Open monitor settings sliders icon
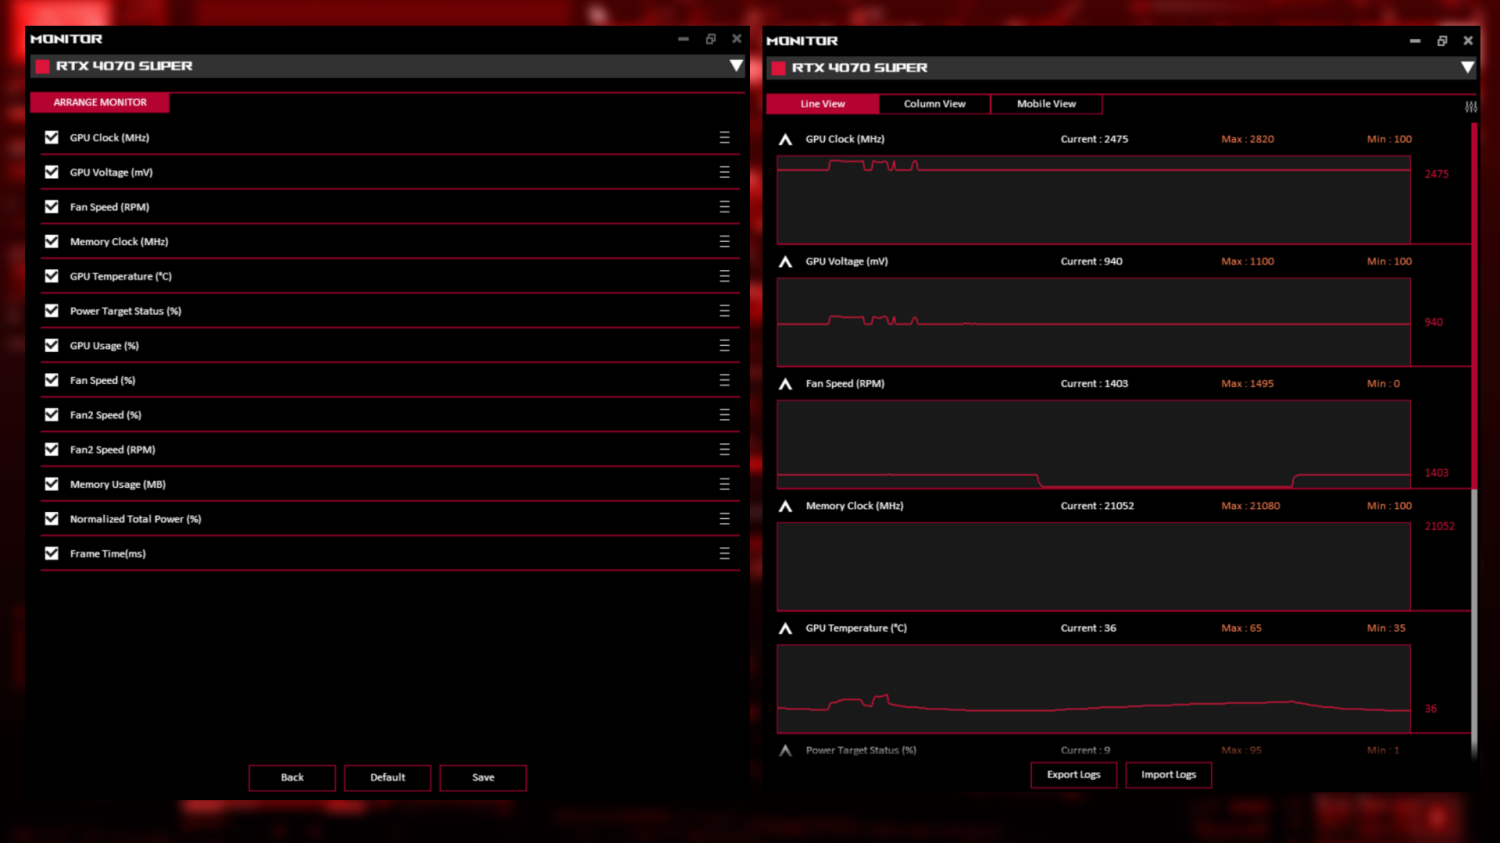Screen dimensions: 1500x843 pyautogui.click(x=1470, y=107)
